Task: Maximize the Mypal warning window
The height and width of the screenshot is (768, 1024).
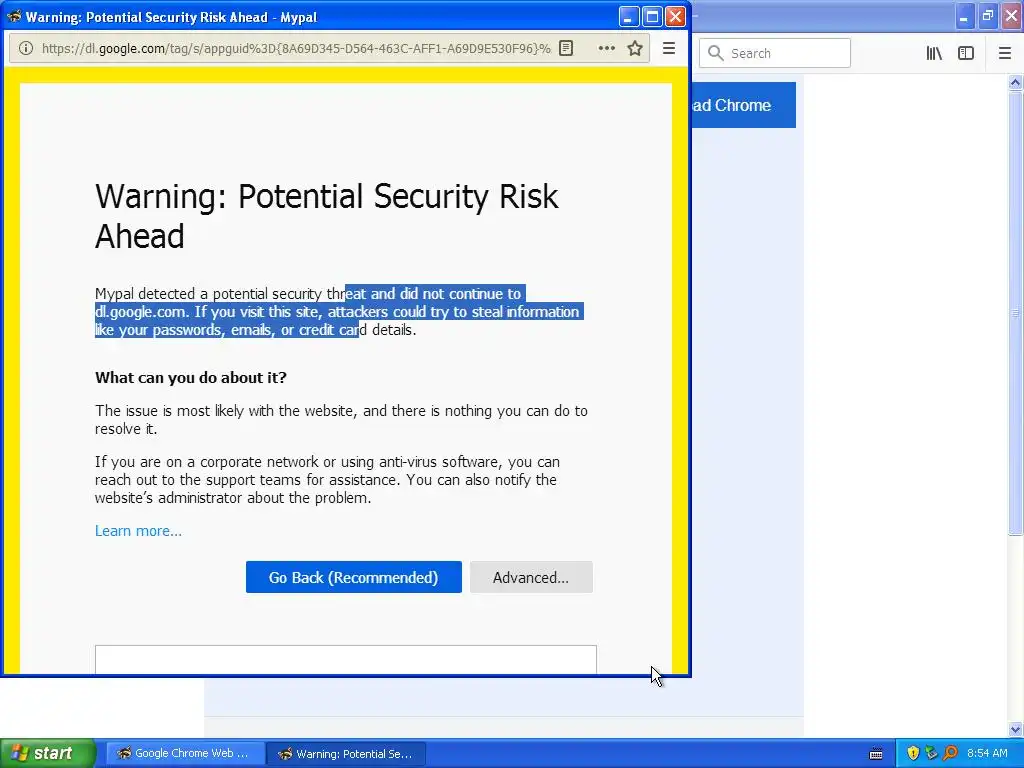Action: coord(652,16)
